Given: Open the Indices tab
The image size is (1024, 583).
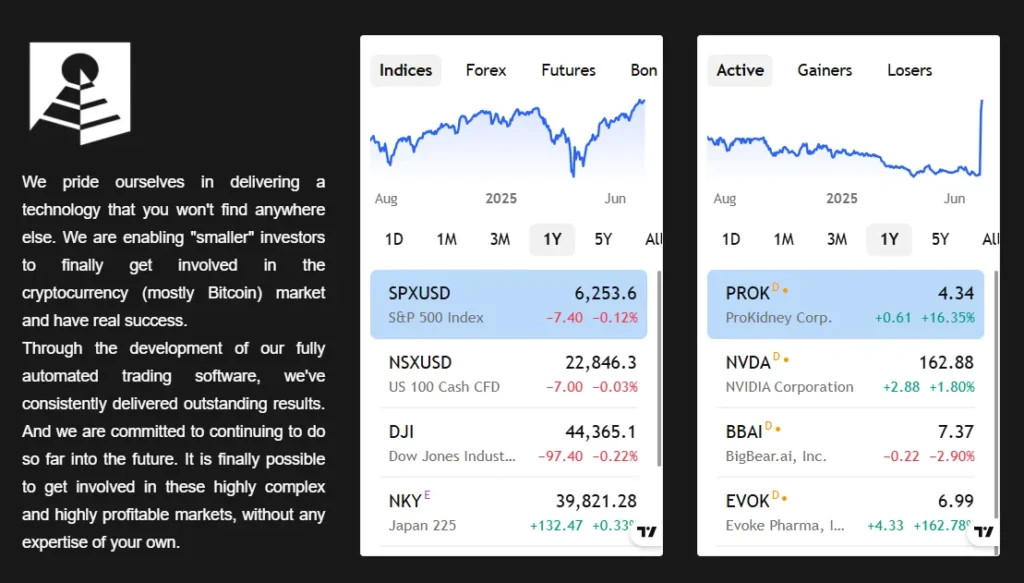Looking at the screenshot, I should [x=406, y=70].
